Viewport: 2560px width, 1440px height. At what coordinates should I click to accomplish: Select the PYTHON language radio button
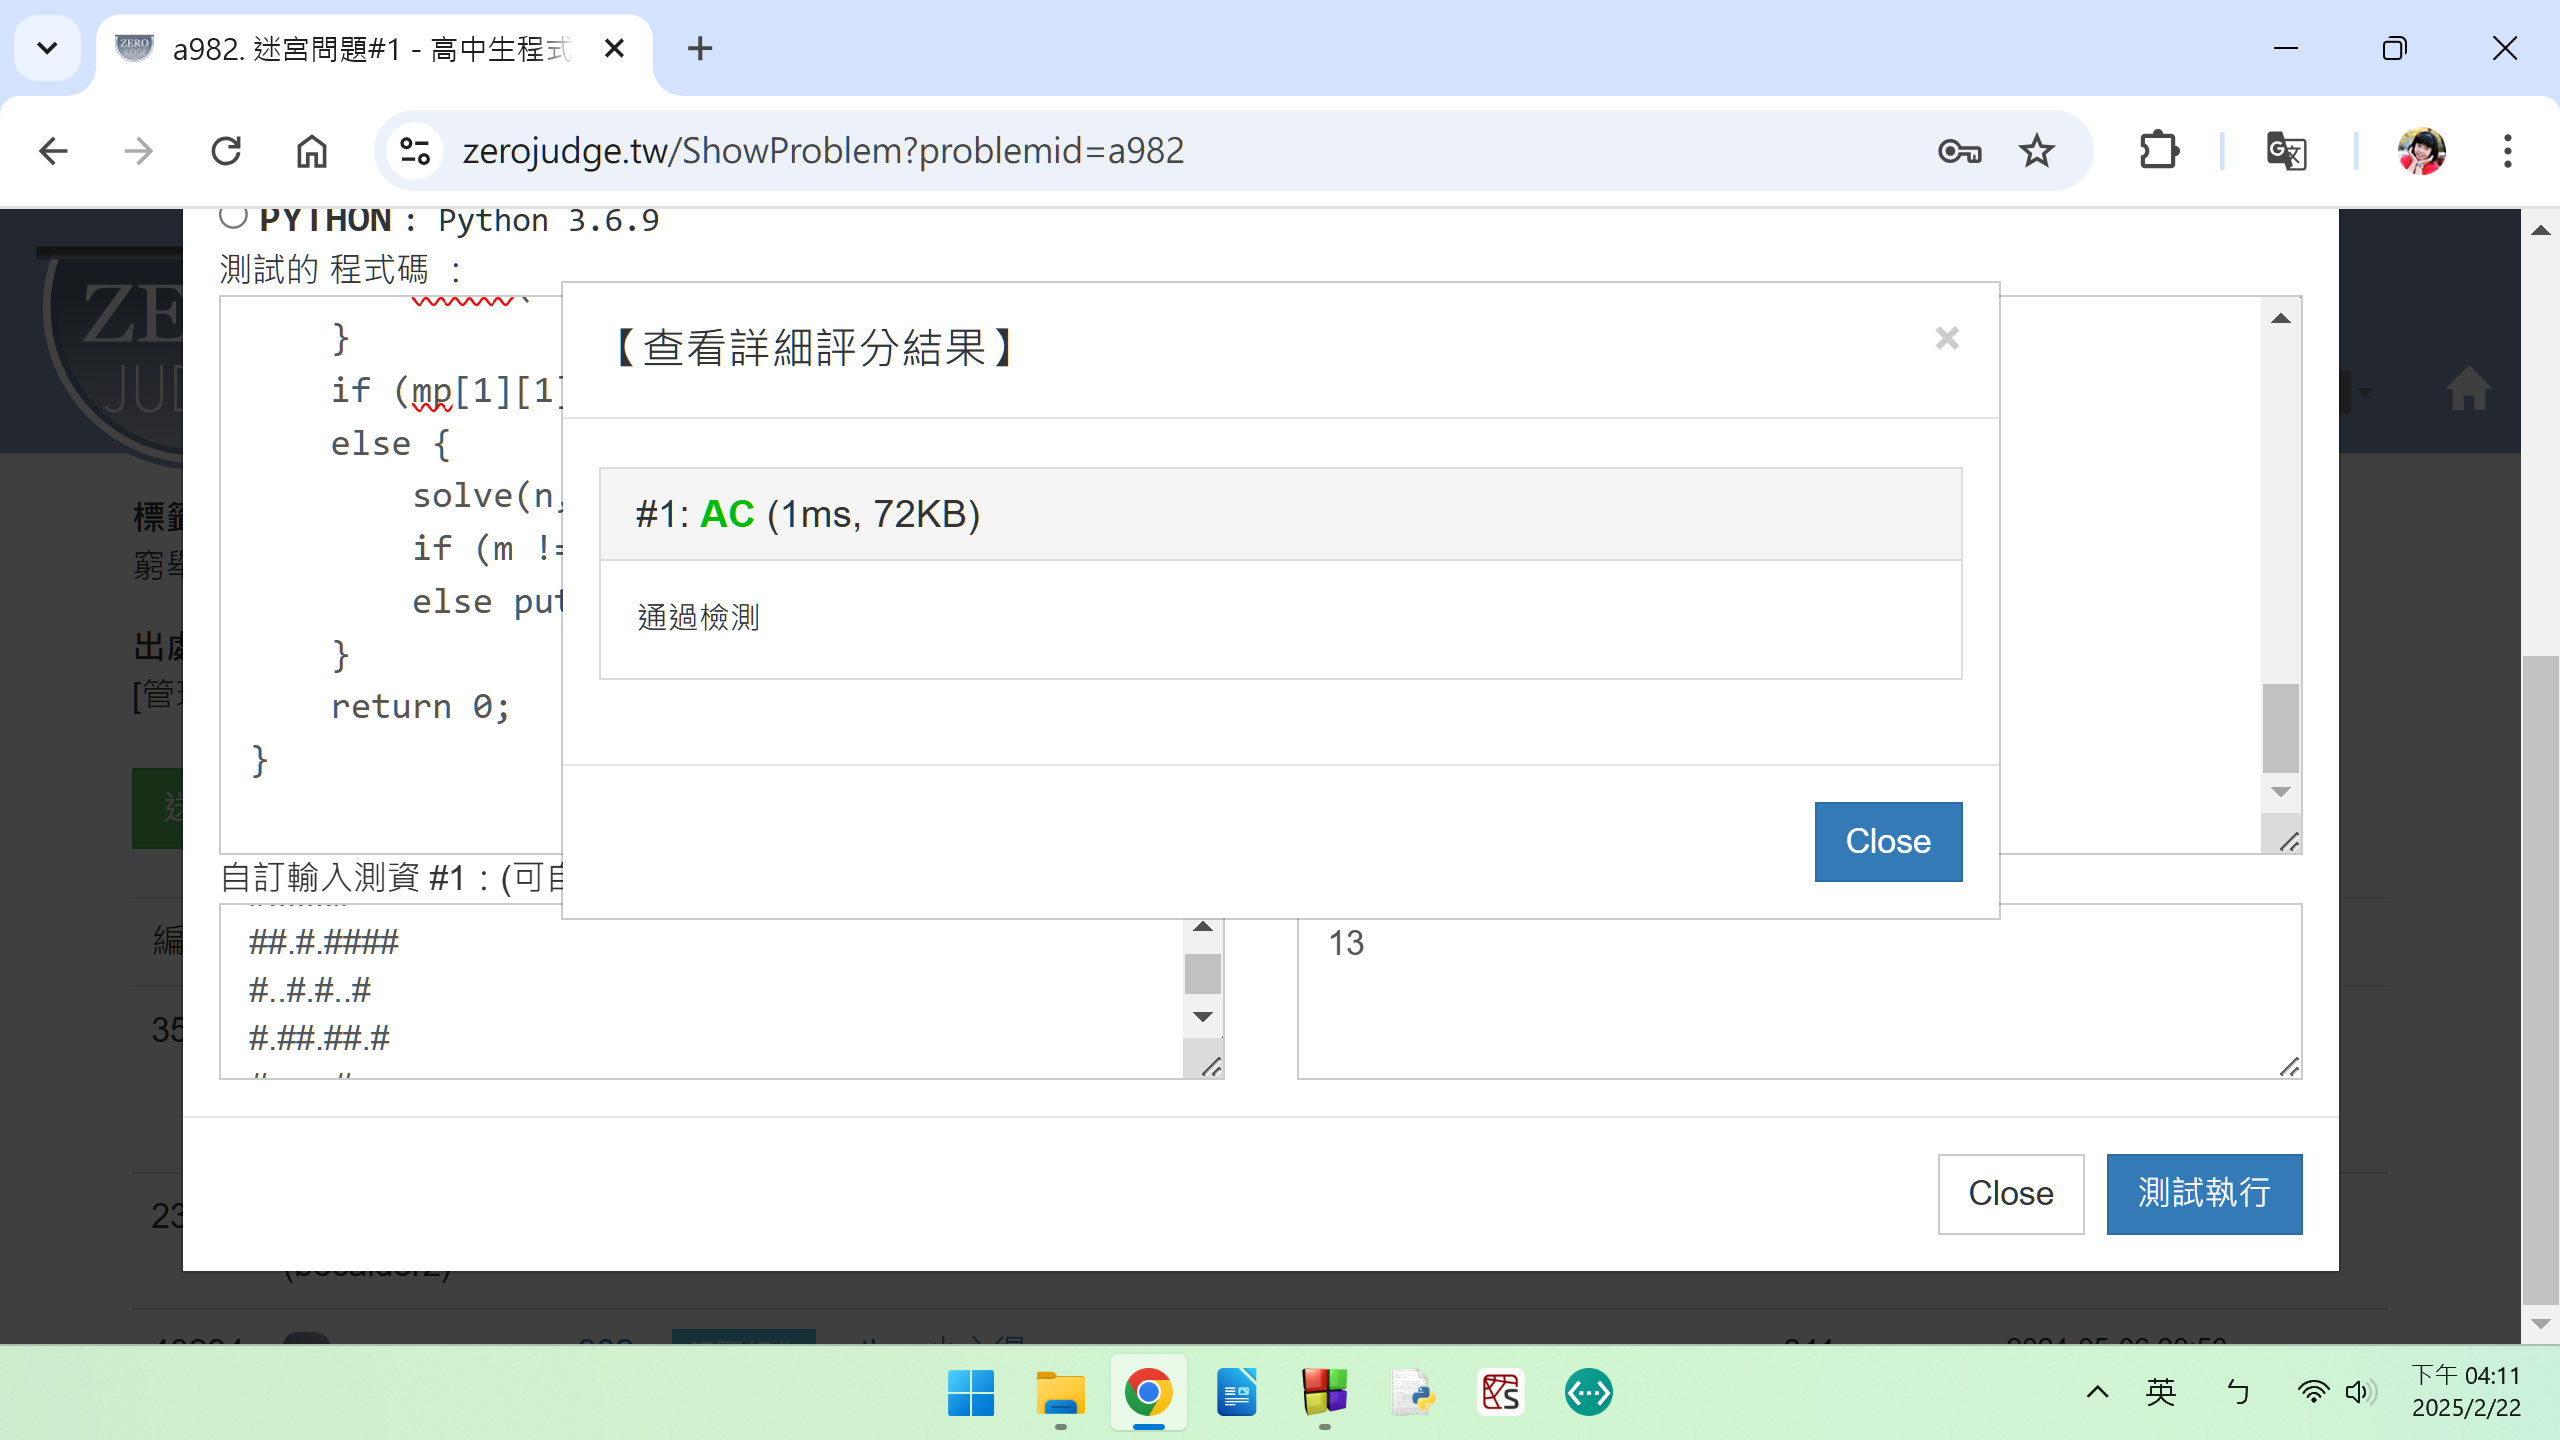[x=233, y=216]
